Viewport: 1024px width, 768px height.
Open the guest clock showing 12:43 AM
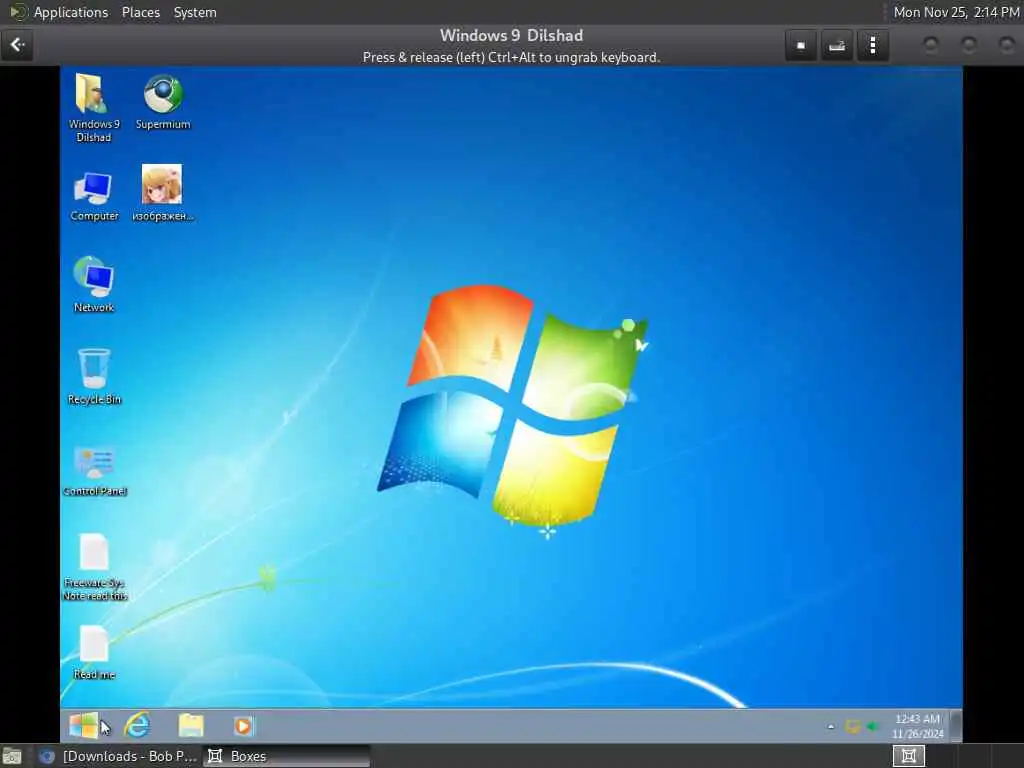point(918,726)
